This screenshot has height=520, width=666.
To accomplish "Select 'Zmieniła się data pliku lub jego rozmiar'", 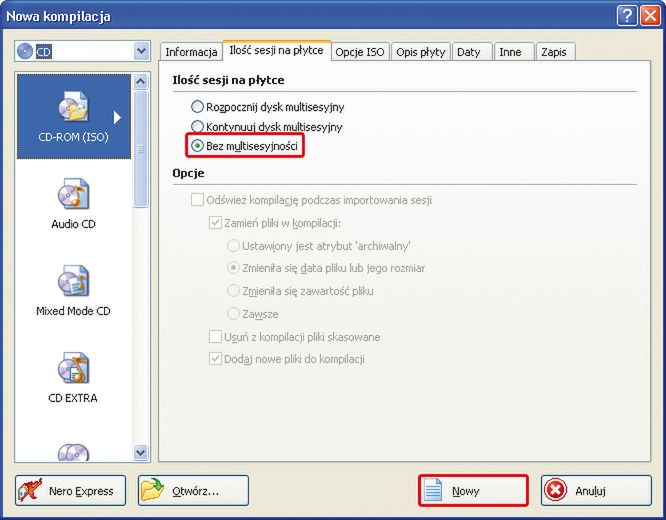I will [233, 268].
